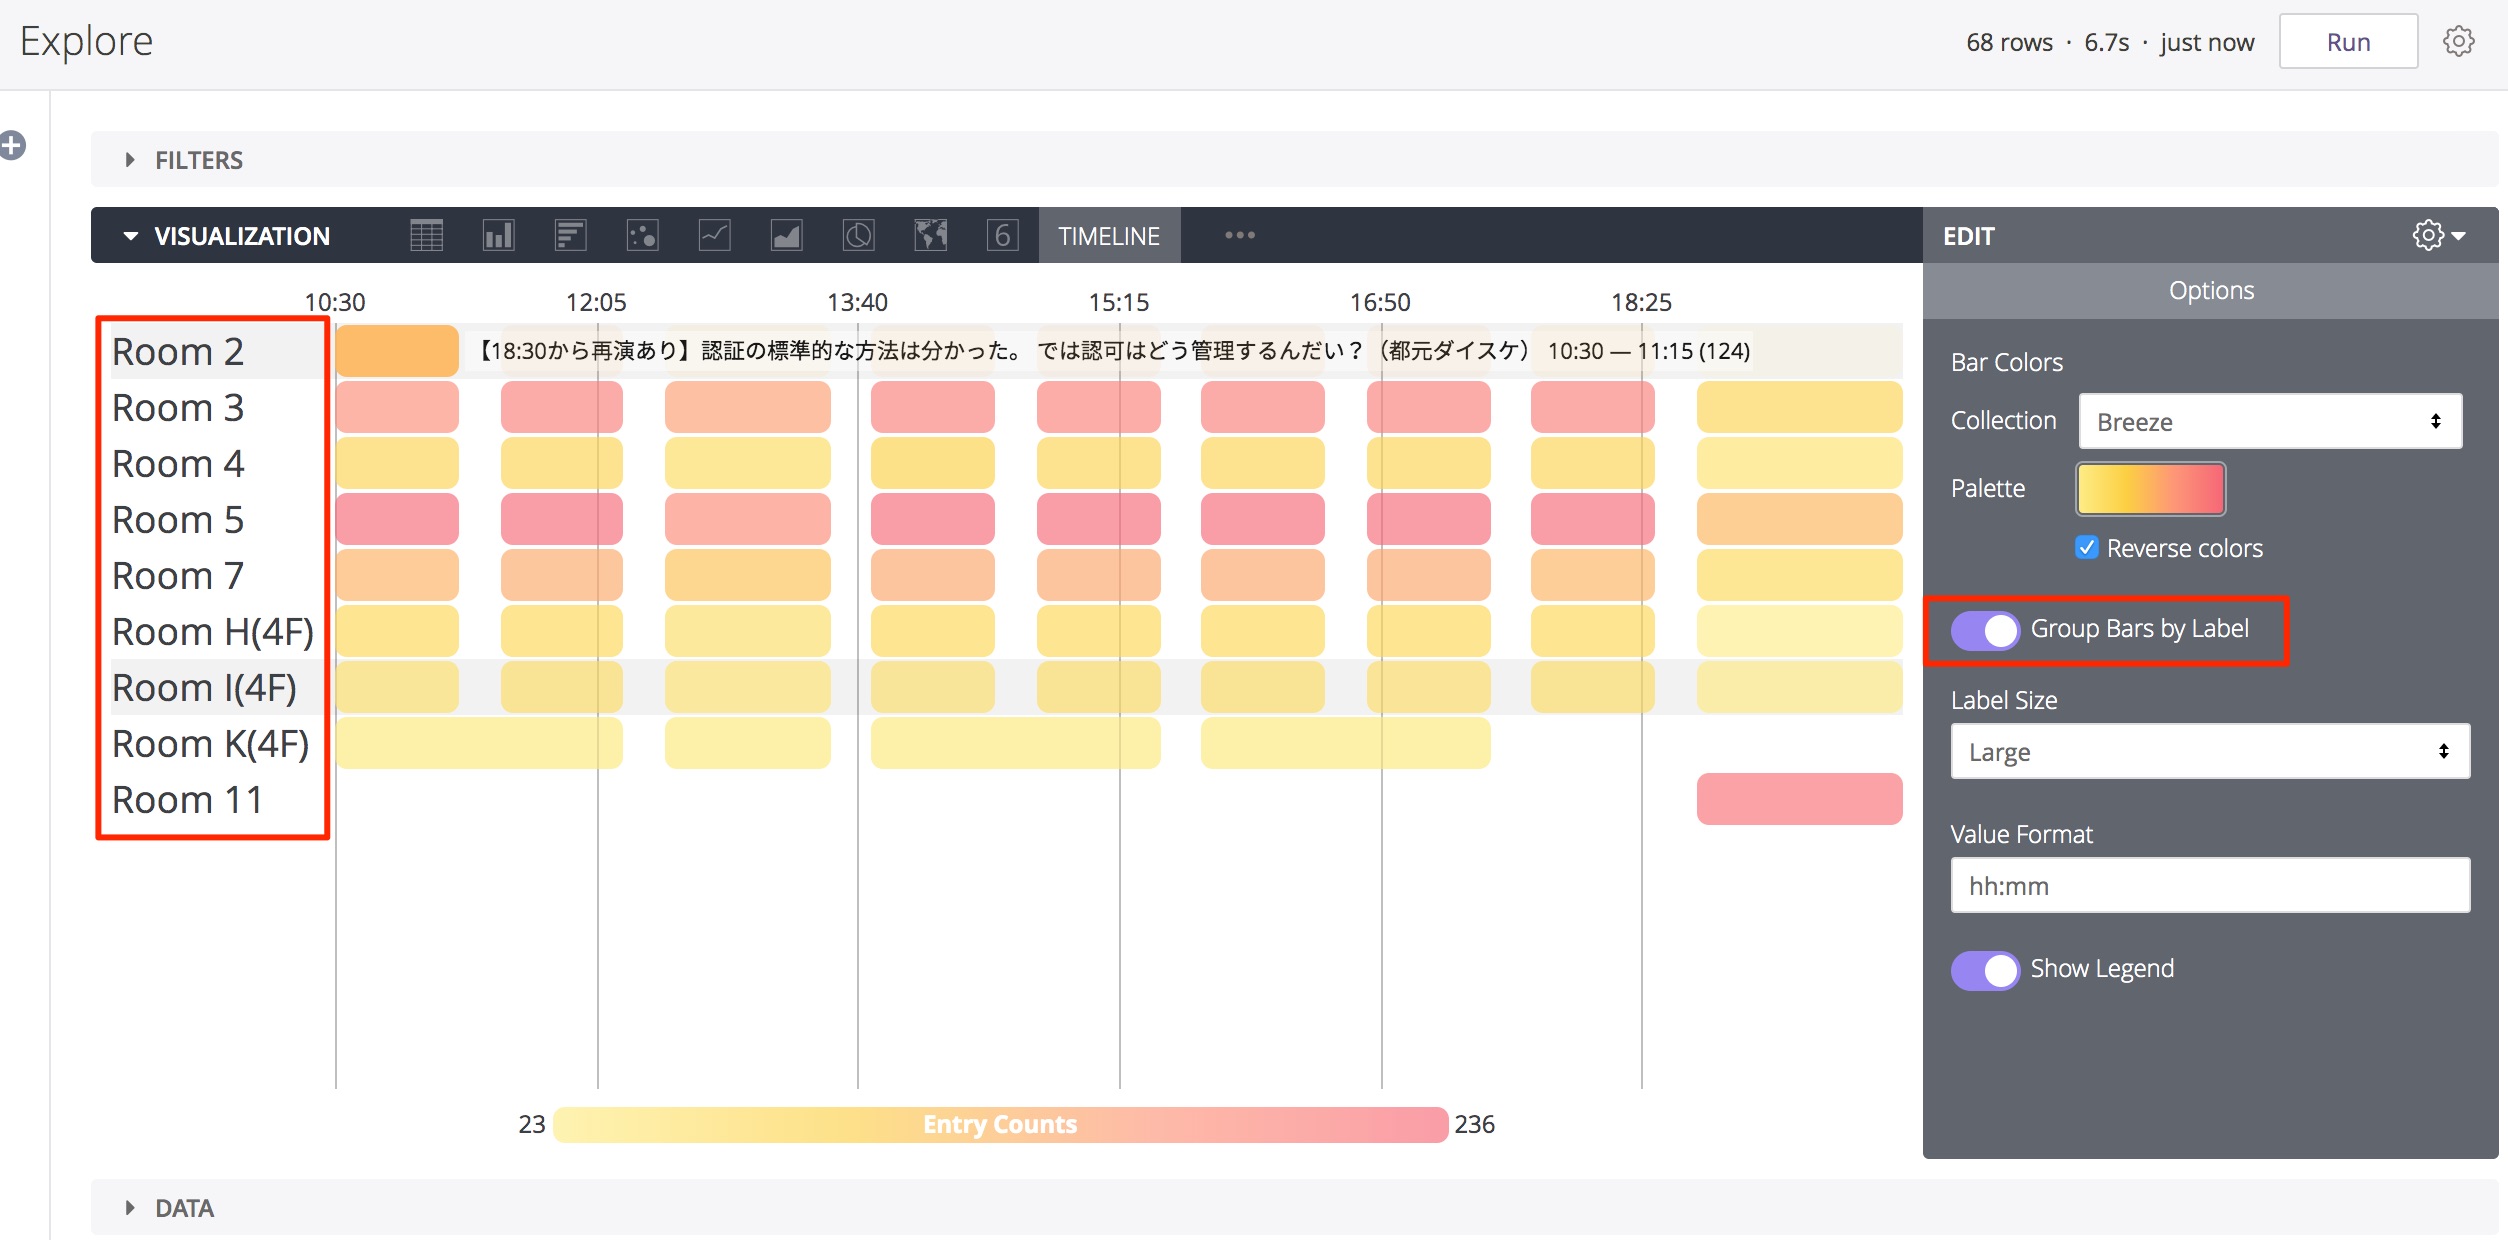
Task: Select the Area chart visualization
Action: (x=786, y=235)
